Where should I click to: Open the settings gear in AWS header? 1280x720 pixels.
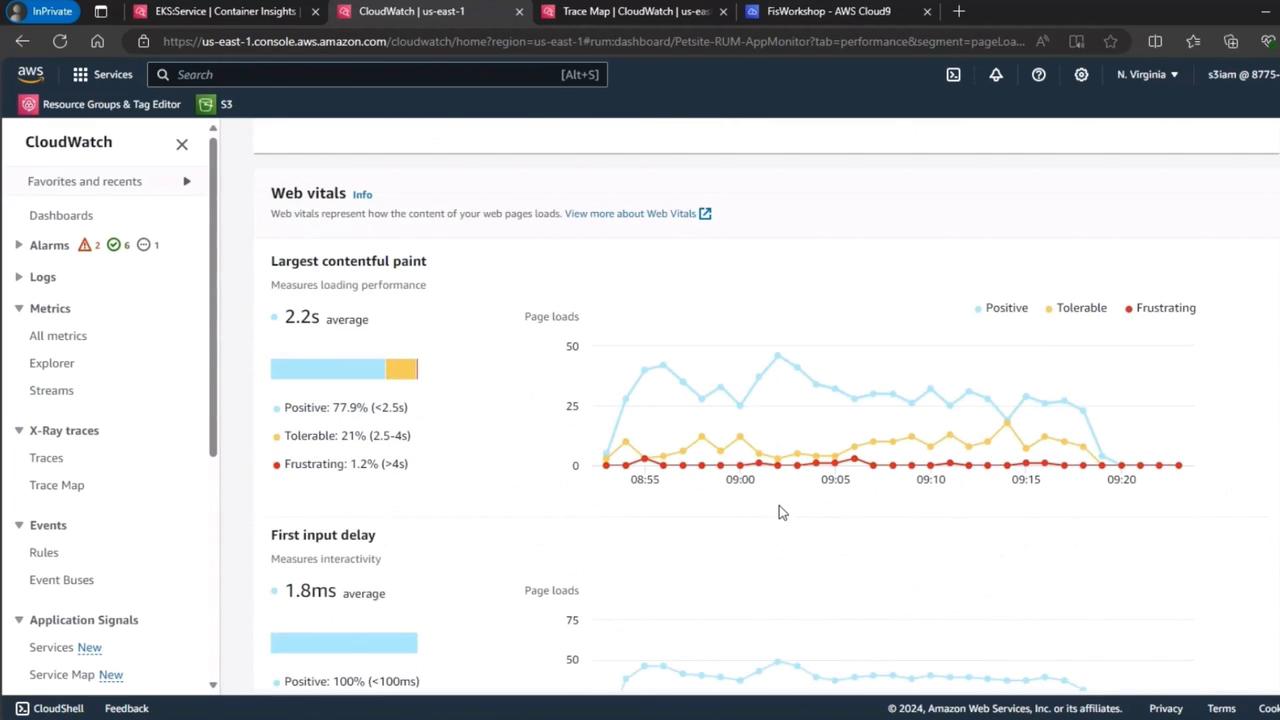[x=1081, y=75]
